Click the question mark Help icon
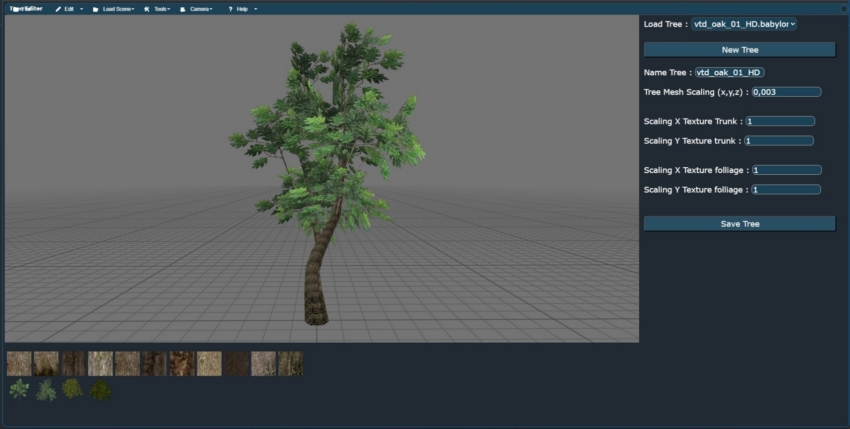Screen dimensions: 850x429 230,9
